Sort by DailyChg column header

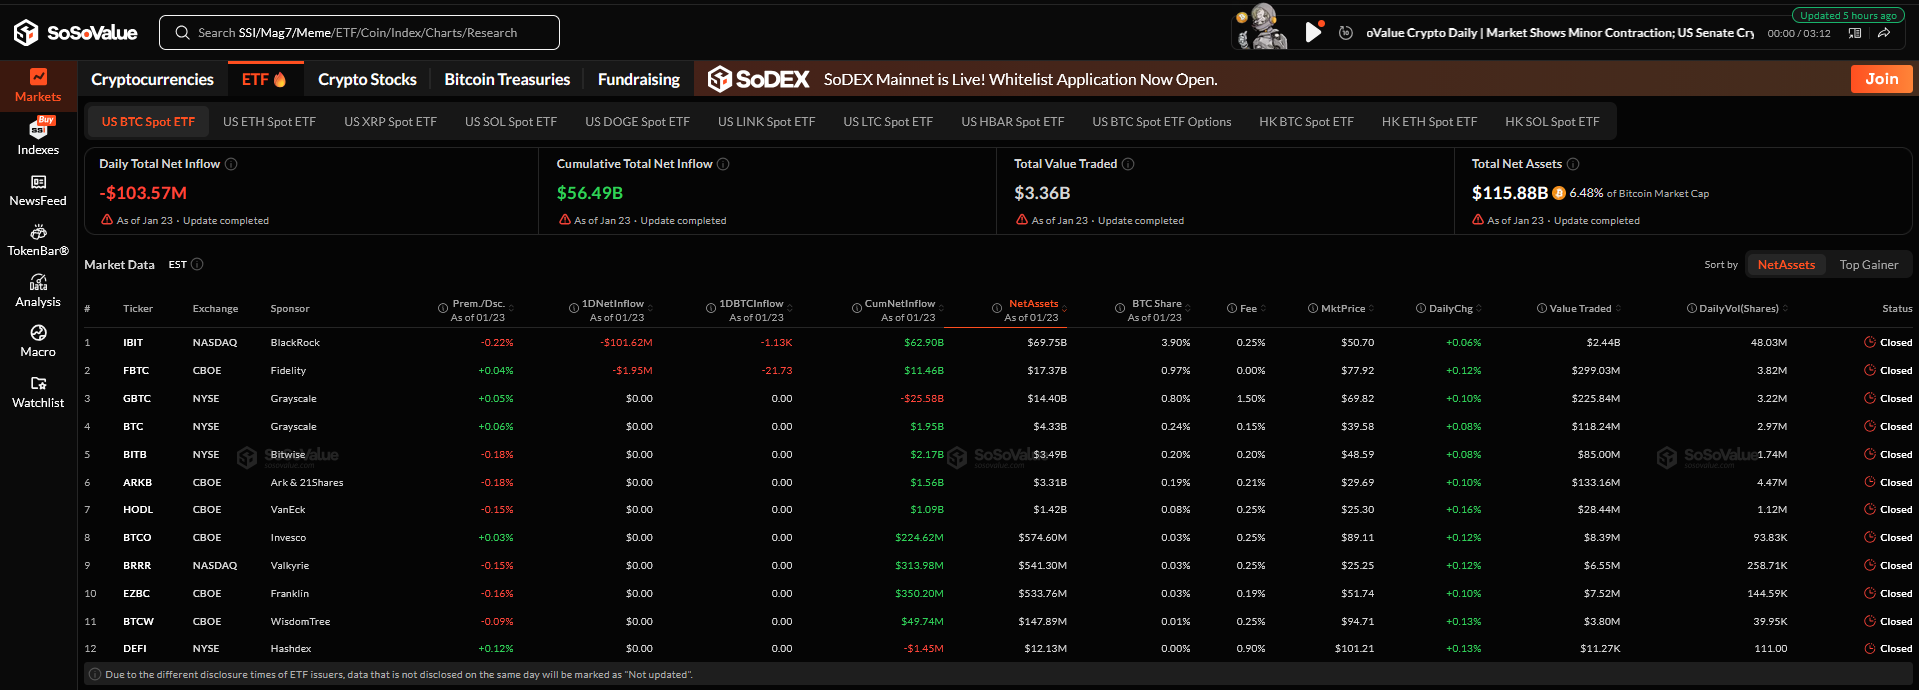(x=1449, y=308)
